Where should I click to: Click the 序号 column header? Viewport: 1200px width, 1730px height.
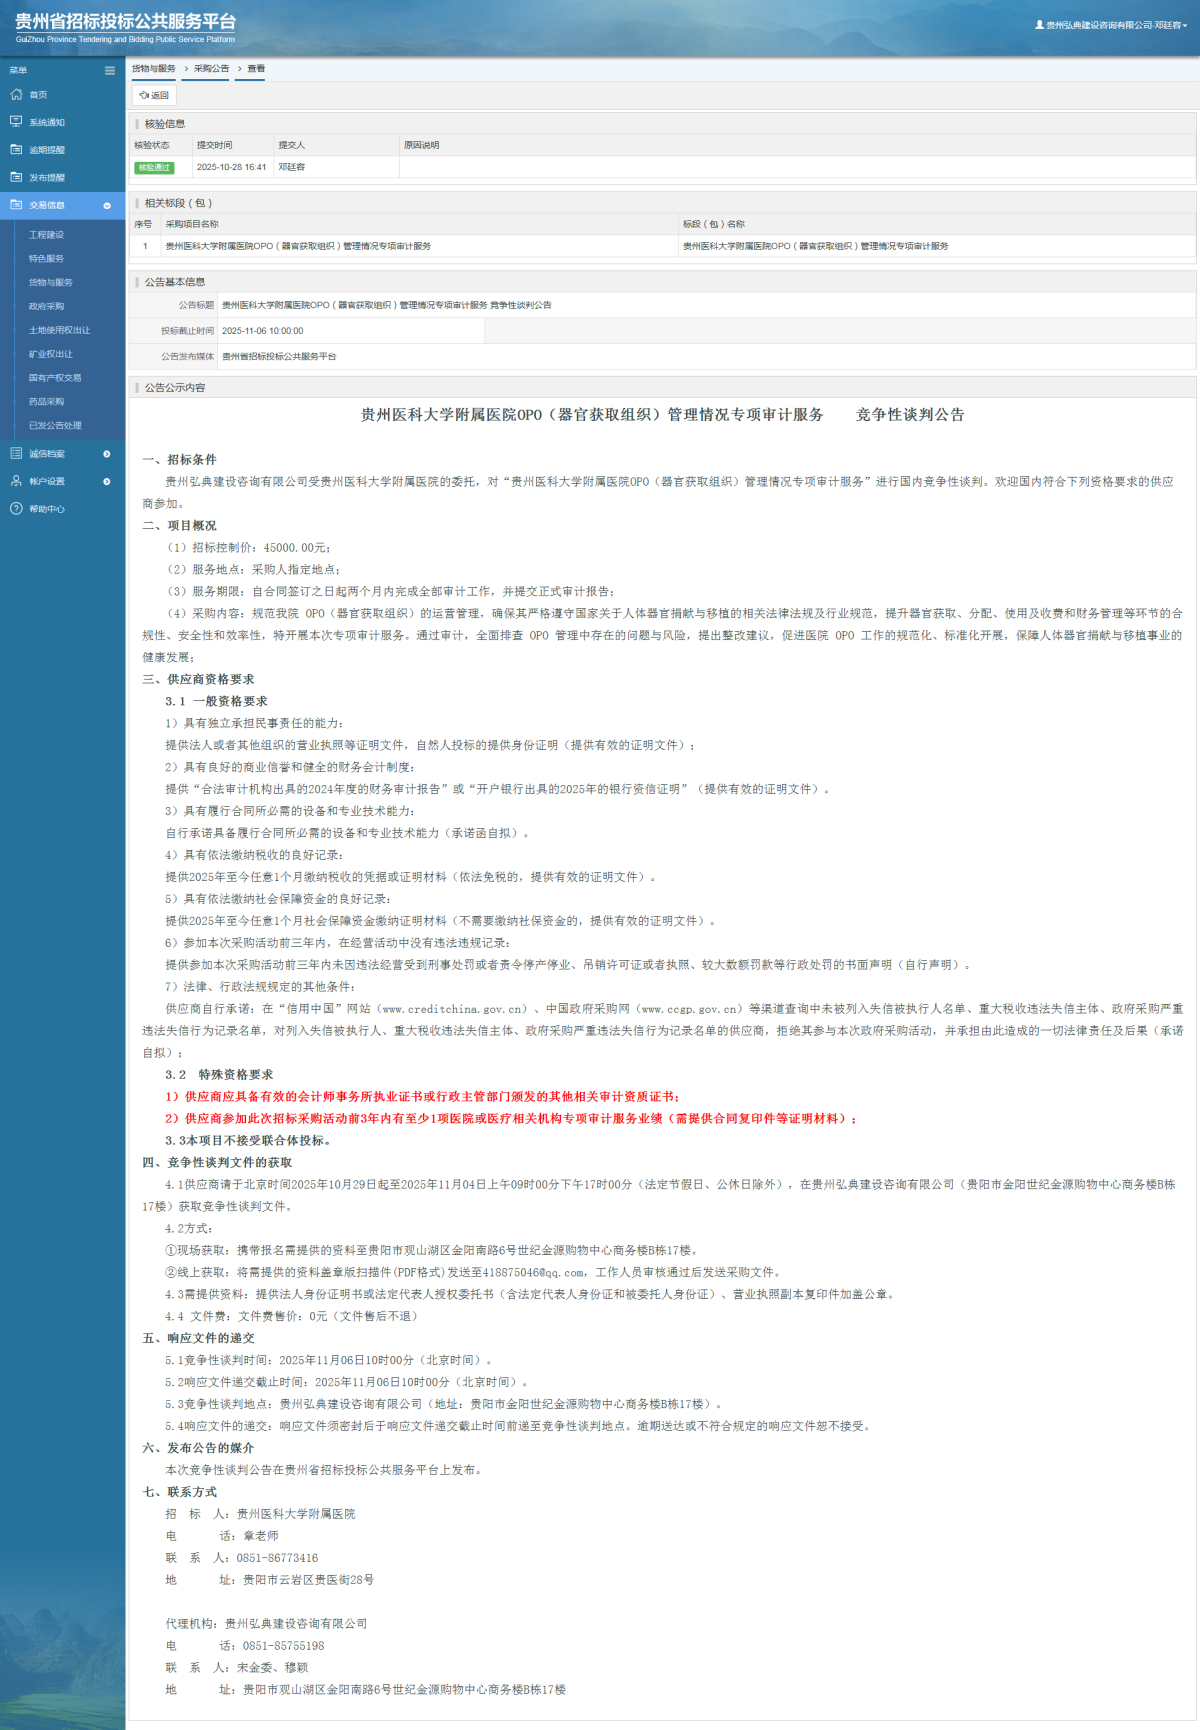[143, 224]
